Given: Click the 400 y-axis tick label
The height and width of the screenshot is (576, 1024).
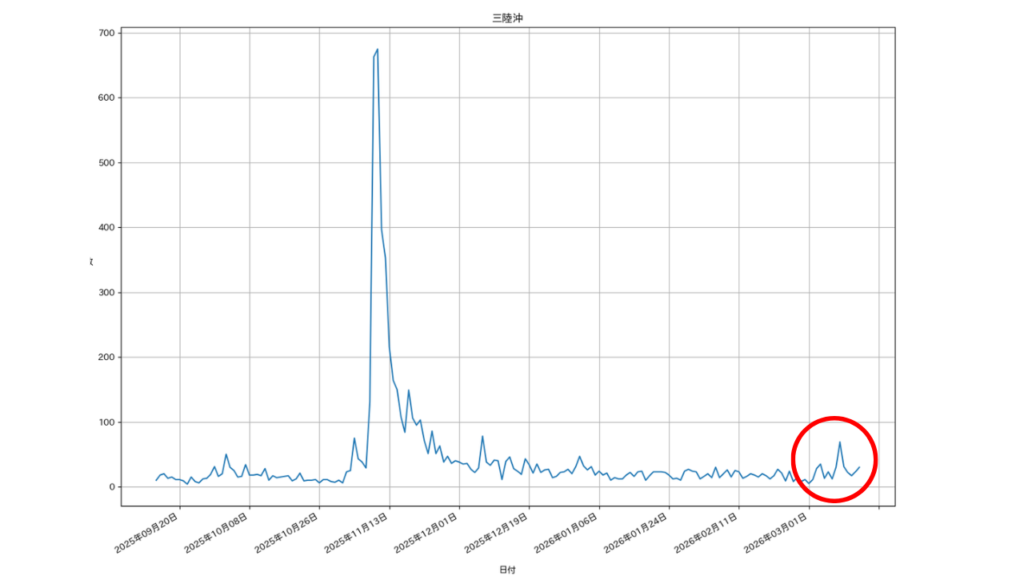Looking at the screenshot, I should click(x=106, y=228).
